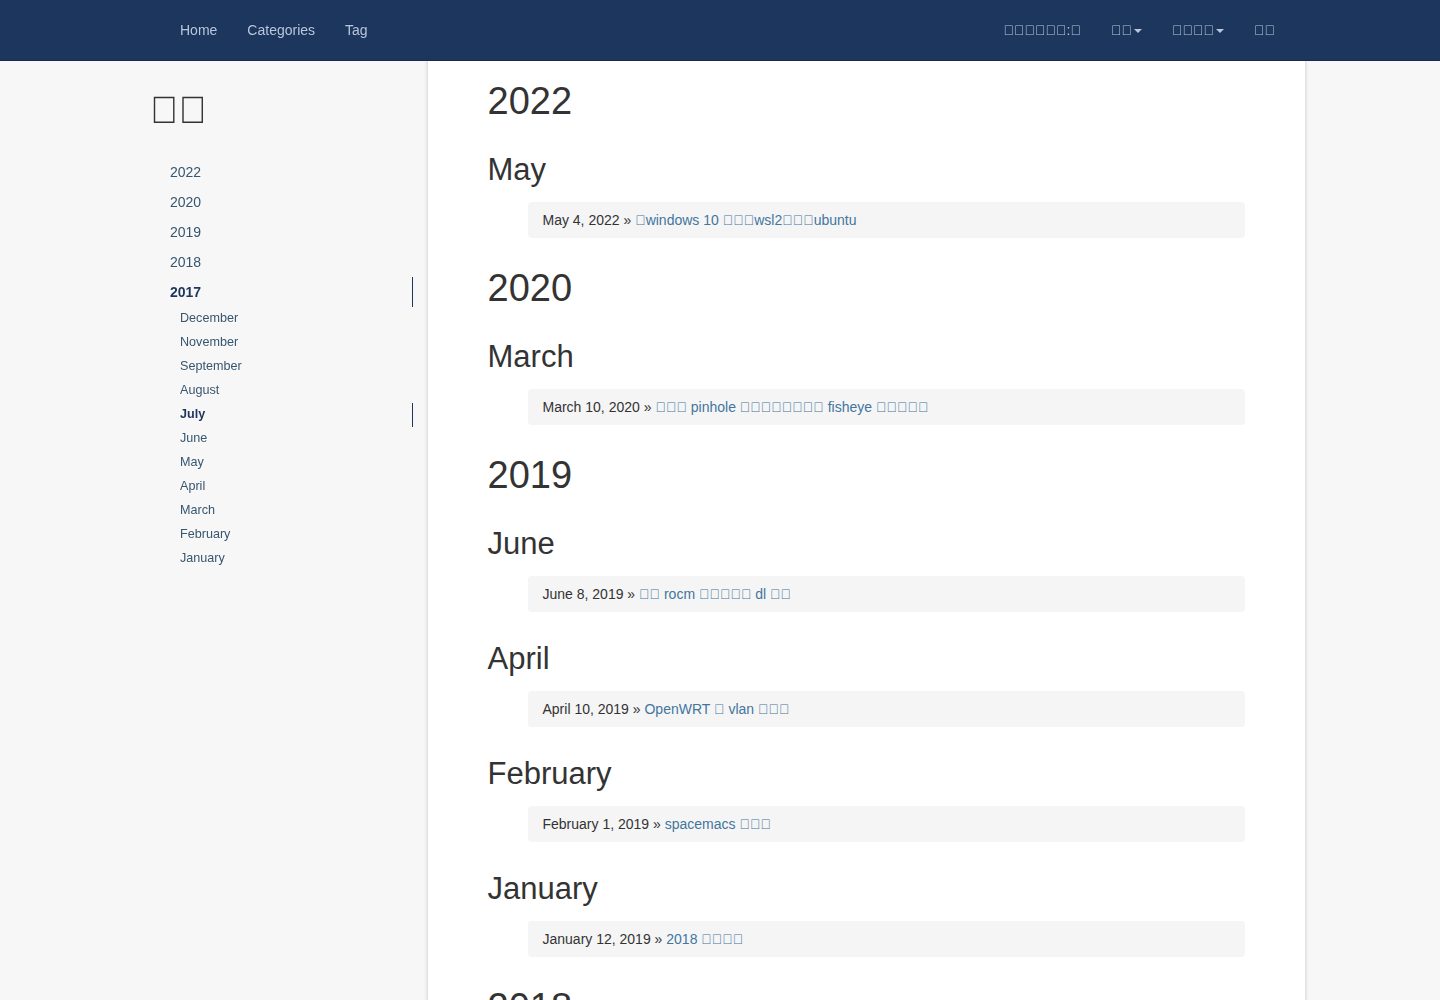Image resolution: width=1440 pixels, height=1000 pixels.
Task: Select March under 2017 in sidebar
Action: (x=198, y=510)
